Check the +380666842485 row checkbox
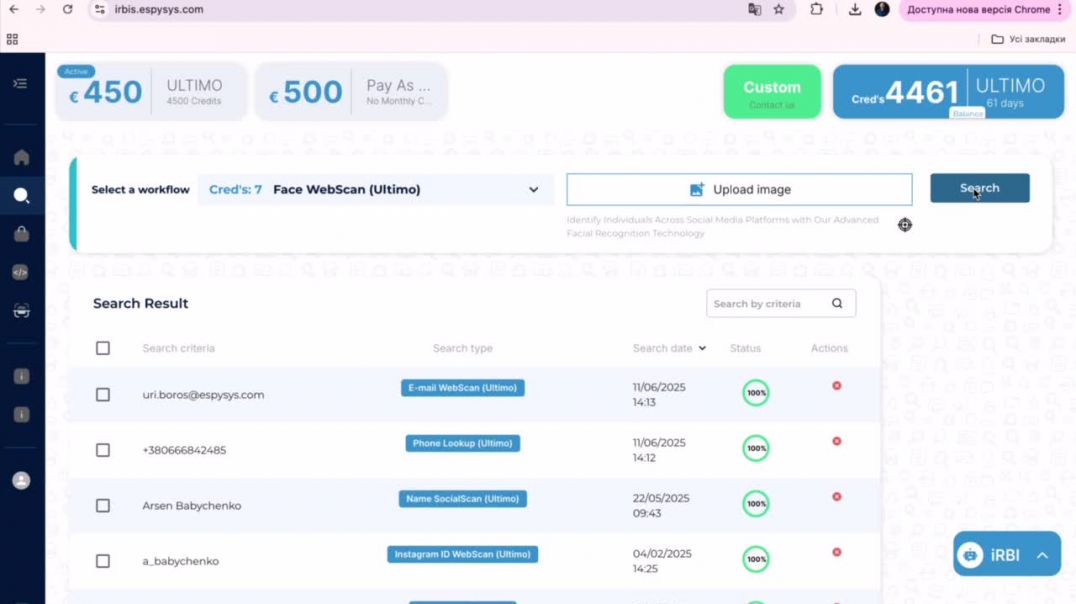Viewport: 1076px width, 604px height. [103, 450]
